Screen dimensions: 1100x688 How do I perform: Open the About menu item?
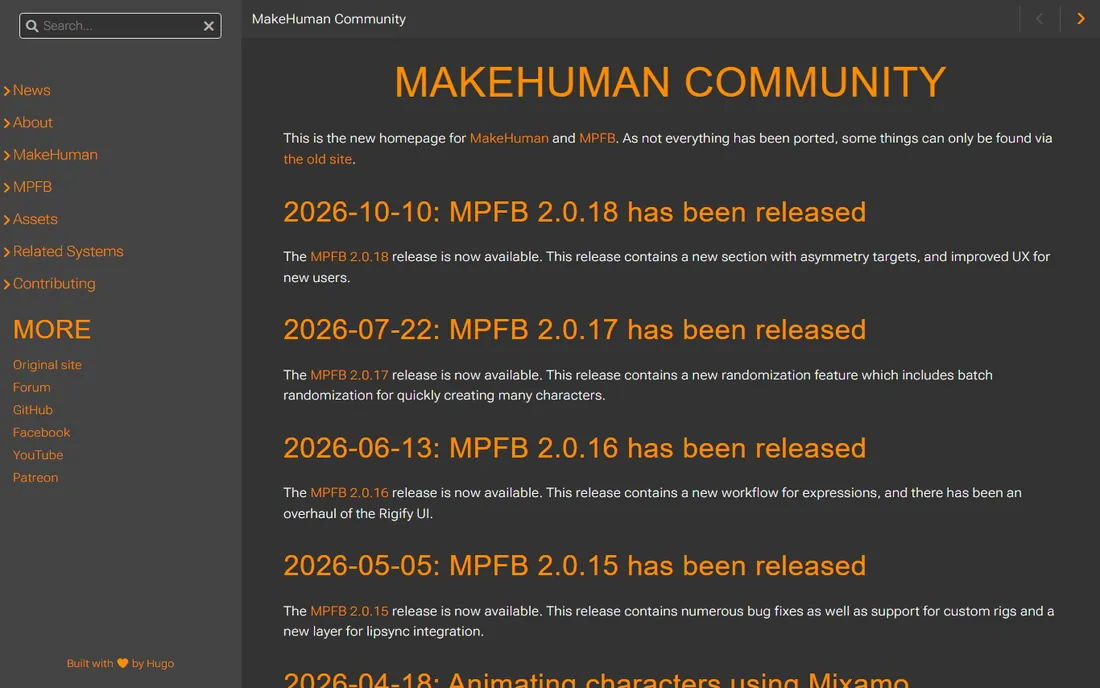click(32, 123)
